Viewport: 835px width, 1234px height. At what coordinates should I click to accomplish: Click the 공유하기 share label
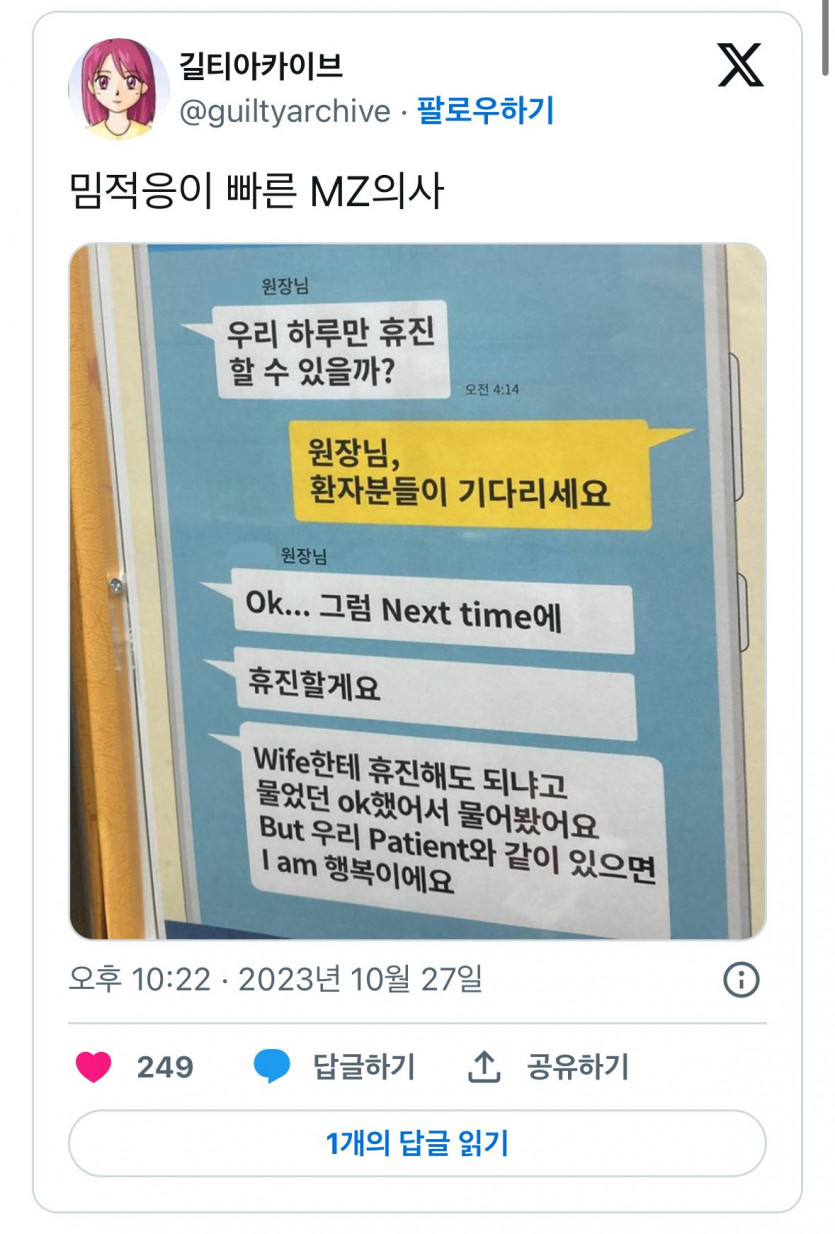(x=578, y=1067)
